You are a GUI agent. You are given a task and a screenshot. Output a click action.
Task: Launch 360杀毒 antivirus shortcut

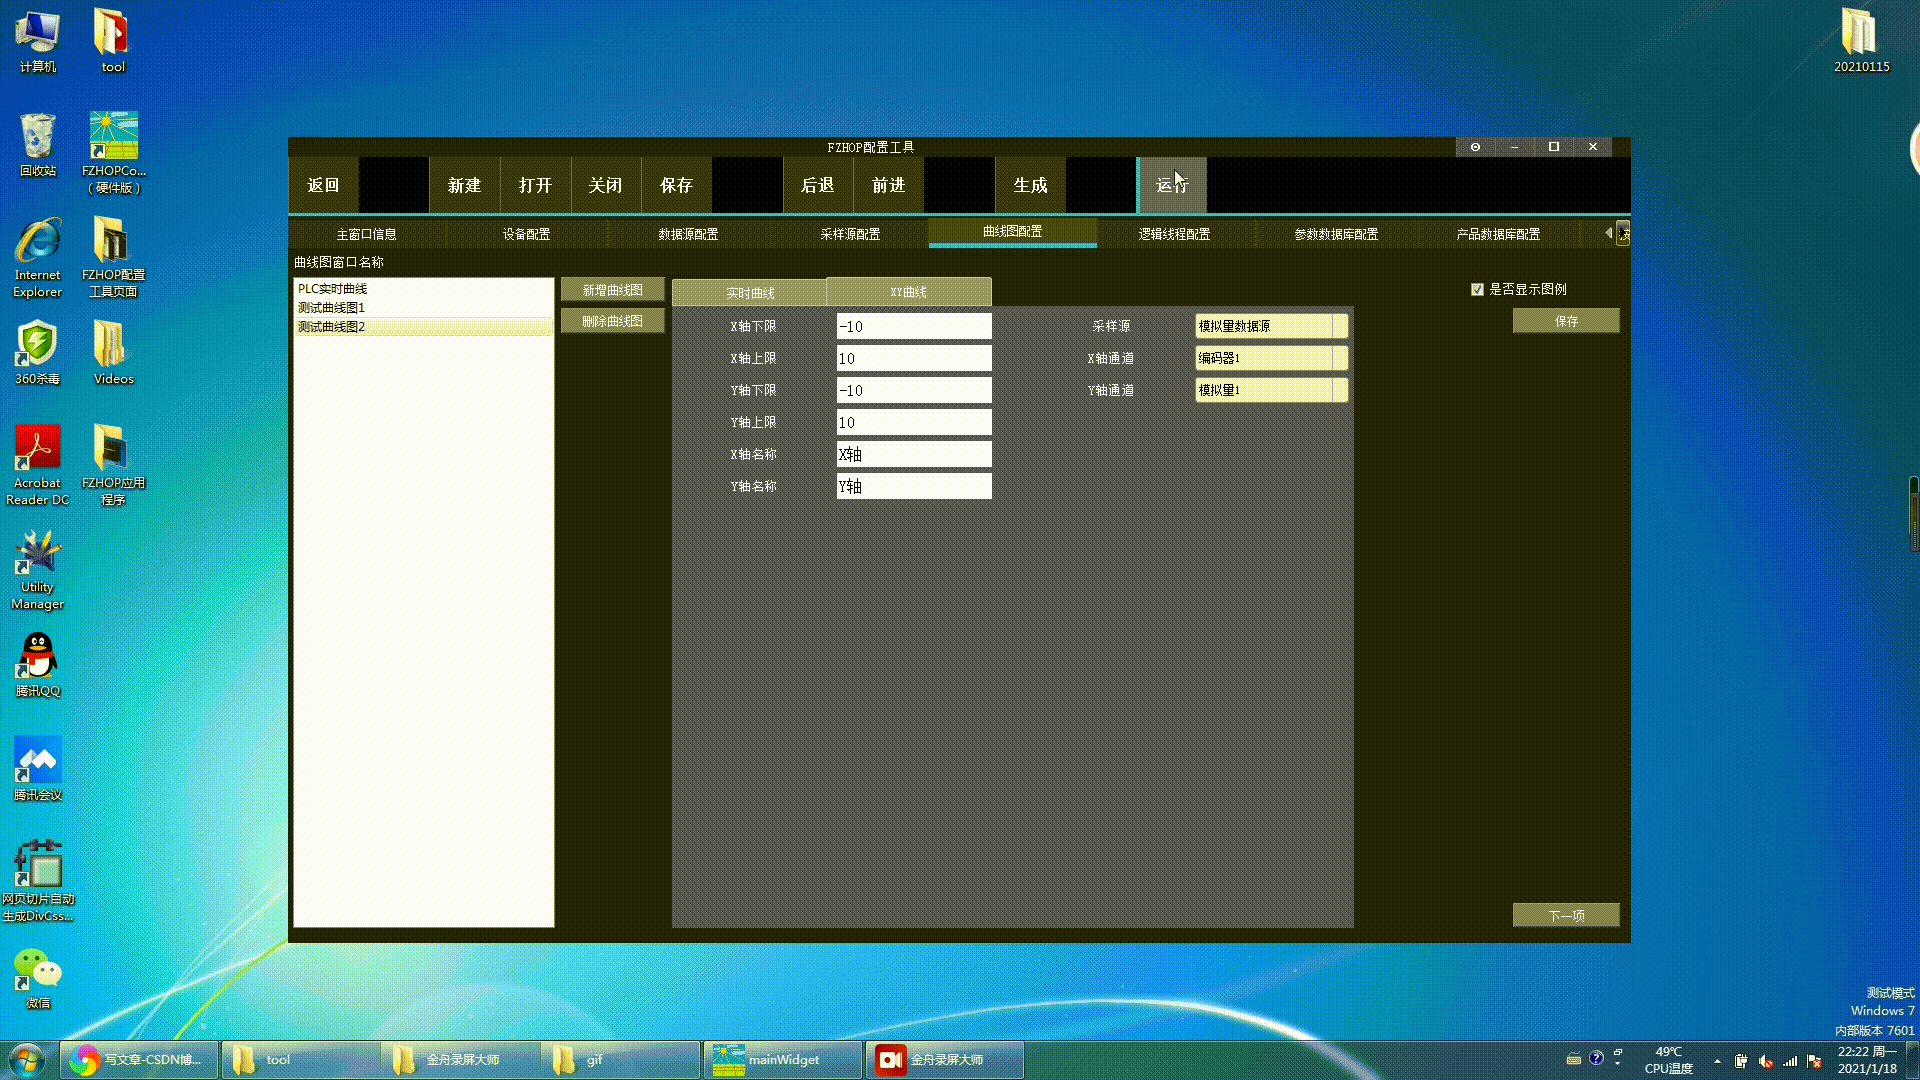click(x=37, y=353)
